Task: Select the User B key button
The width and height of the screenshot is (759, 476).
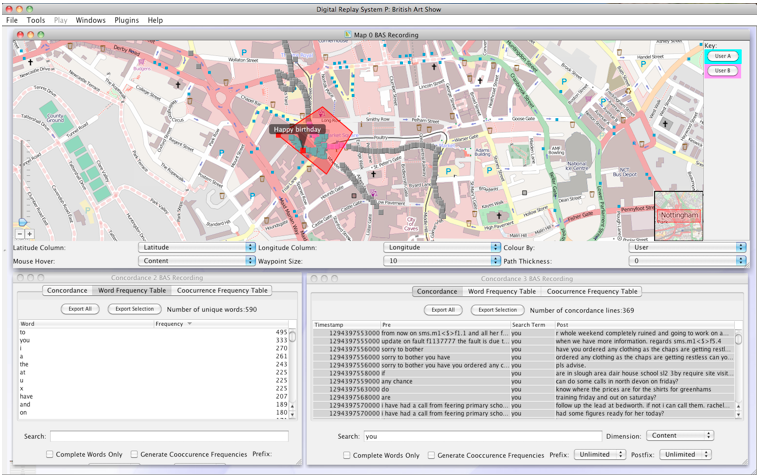Action: pyautogui.click(x=723, y=71)
